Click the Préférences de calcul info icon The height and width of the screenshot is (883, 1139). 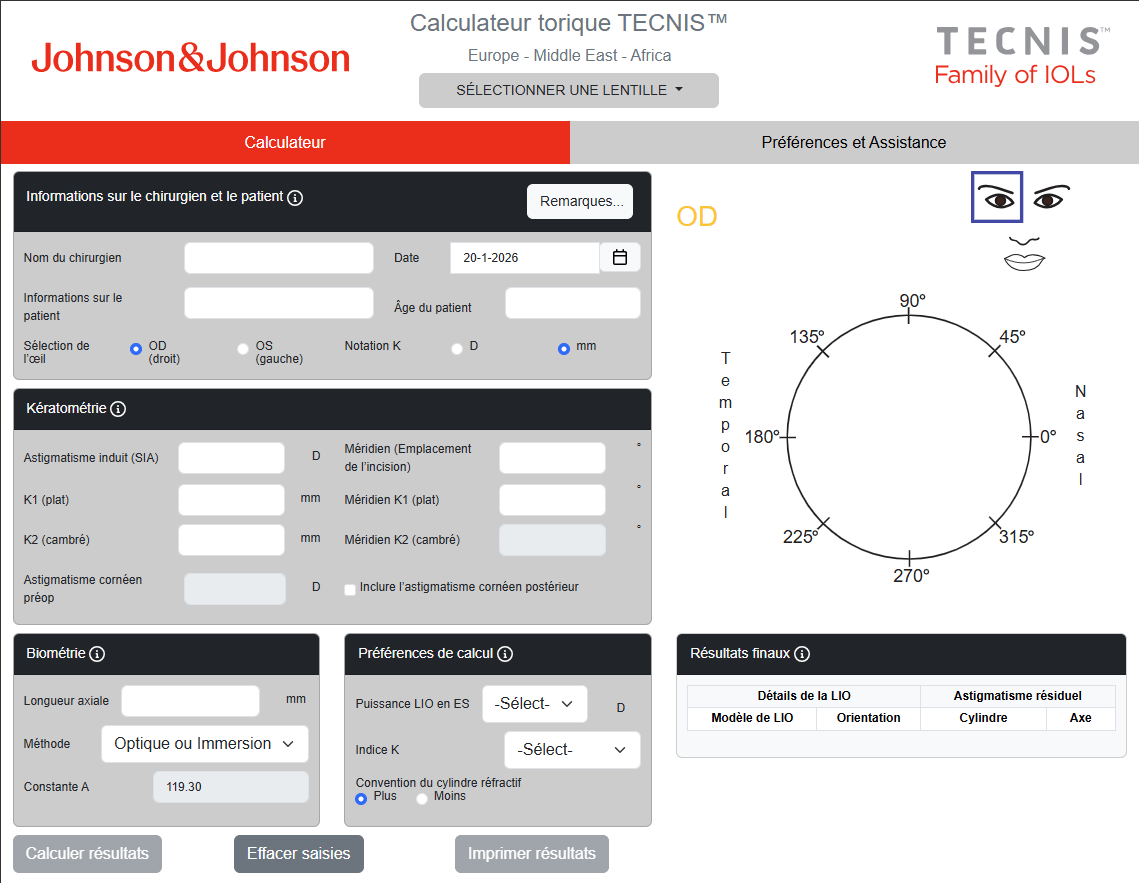(505, 654)
